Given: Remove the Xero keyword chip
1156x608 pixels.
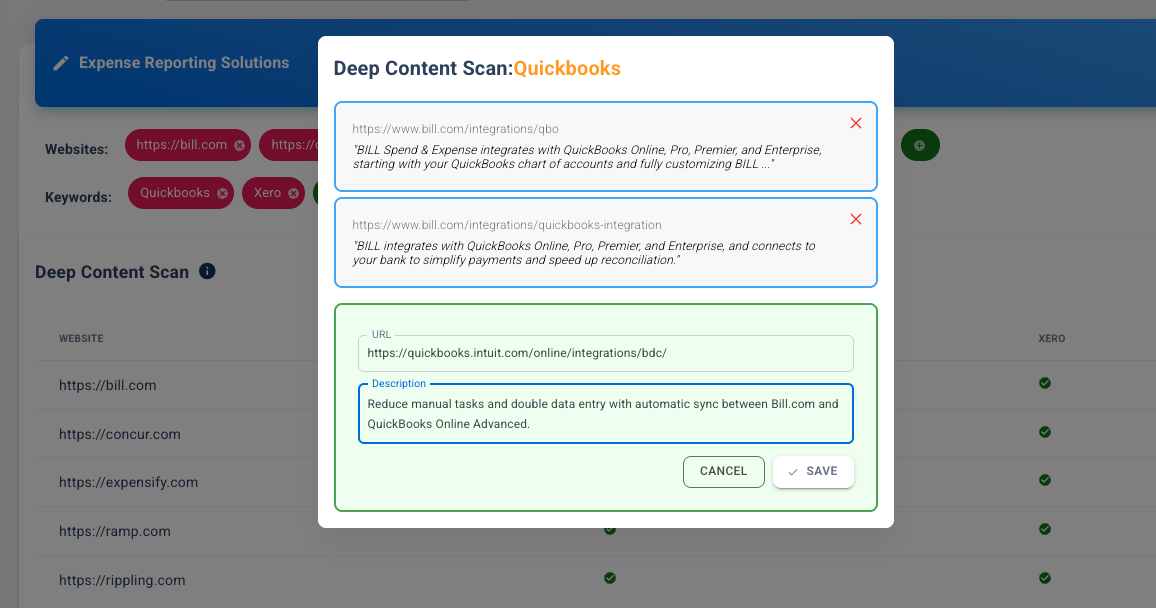Looking at the screenshot, I should click(x=293, y=193).
